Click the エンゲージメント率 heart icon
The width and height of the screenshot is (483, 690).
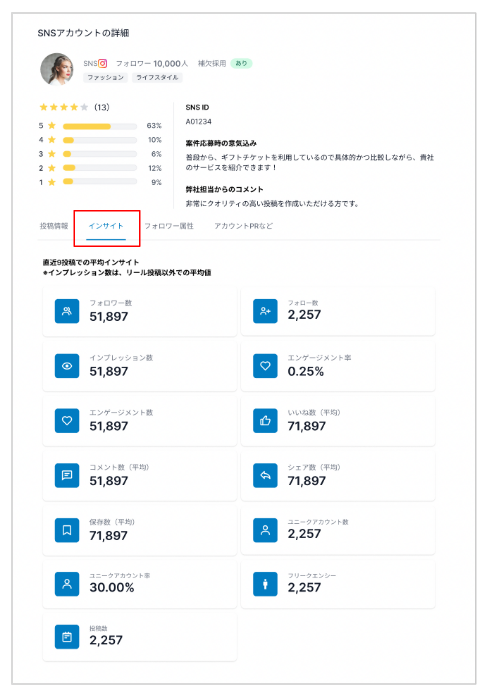pyautogui.click(x=265, y=366)
